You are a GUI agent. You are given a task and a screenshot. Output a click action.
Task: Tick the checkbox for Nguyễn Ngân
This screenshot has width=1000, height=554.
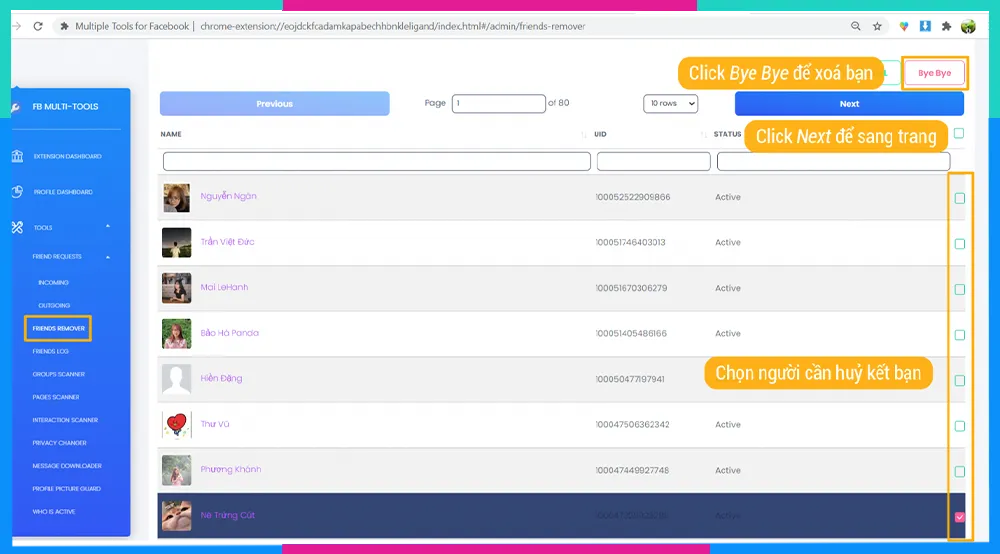click(x=960, y=198)
